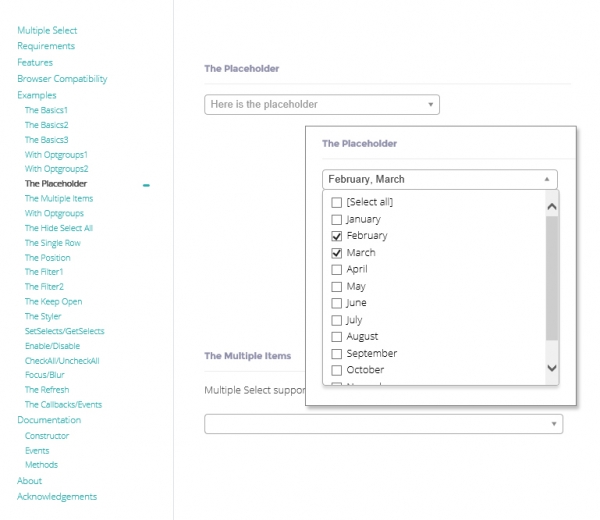
Task: Check the May checkbox
Action: (x=336, y=287)
